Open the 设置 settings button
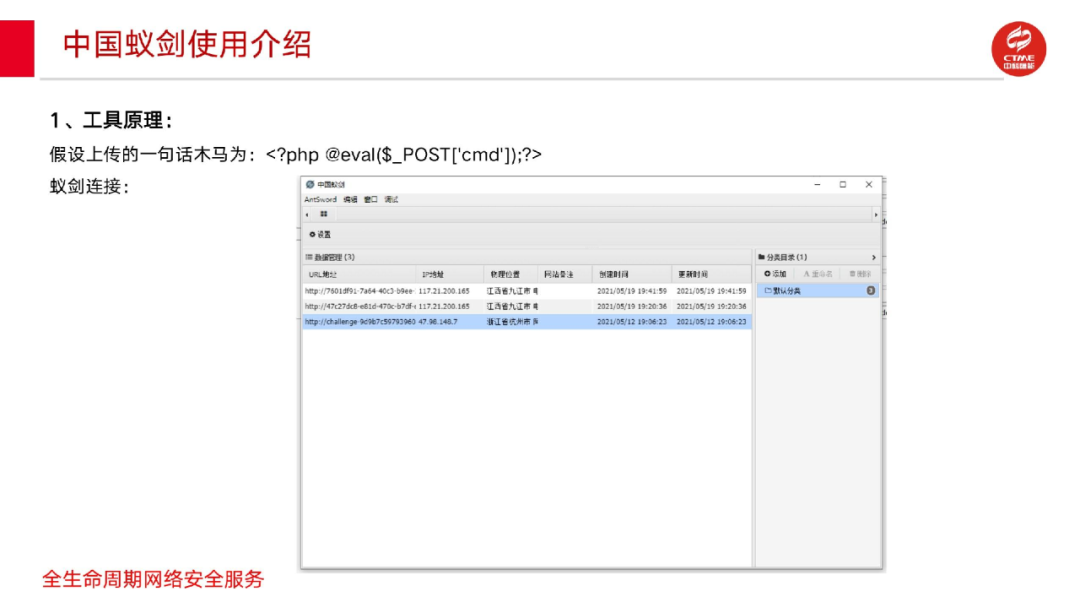 [320, 235]
